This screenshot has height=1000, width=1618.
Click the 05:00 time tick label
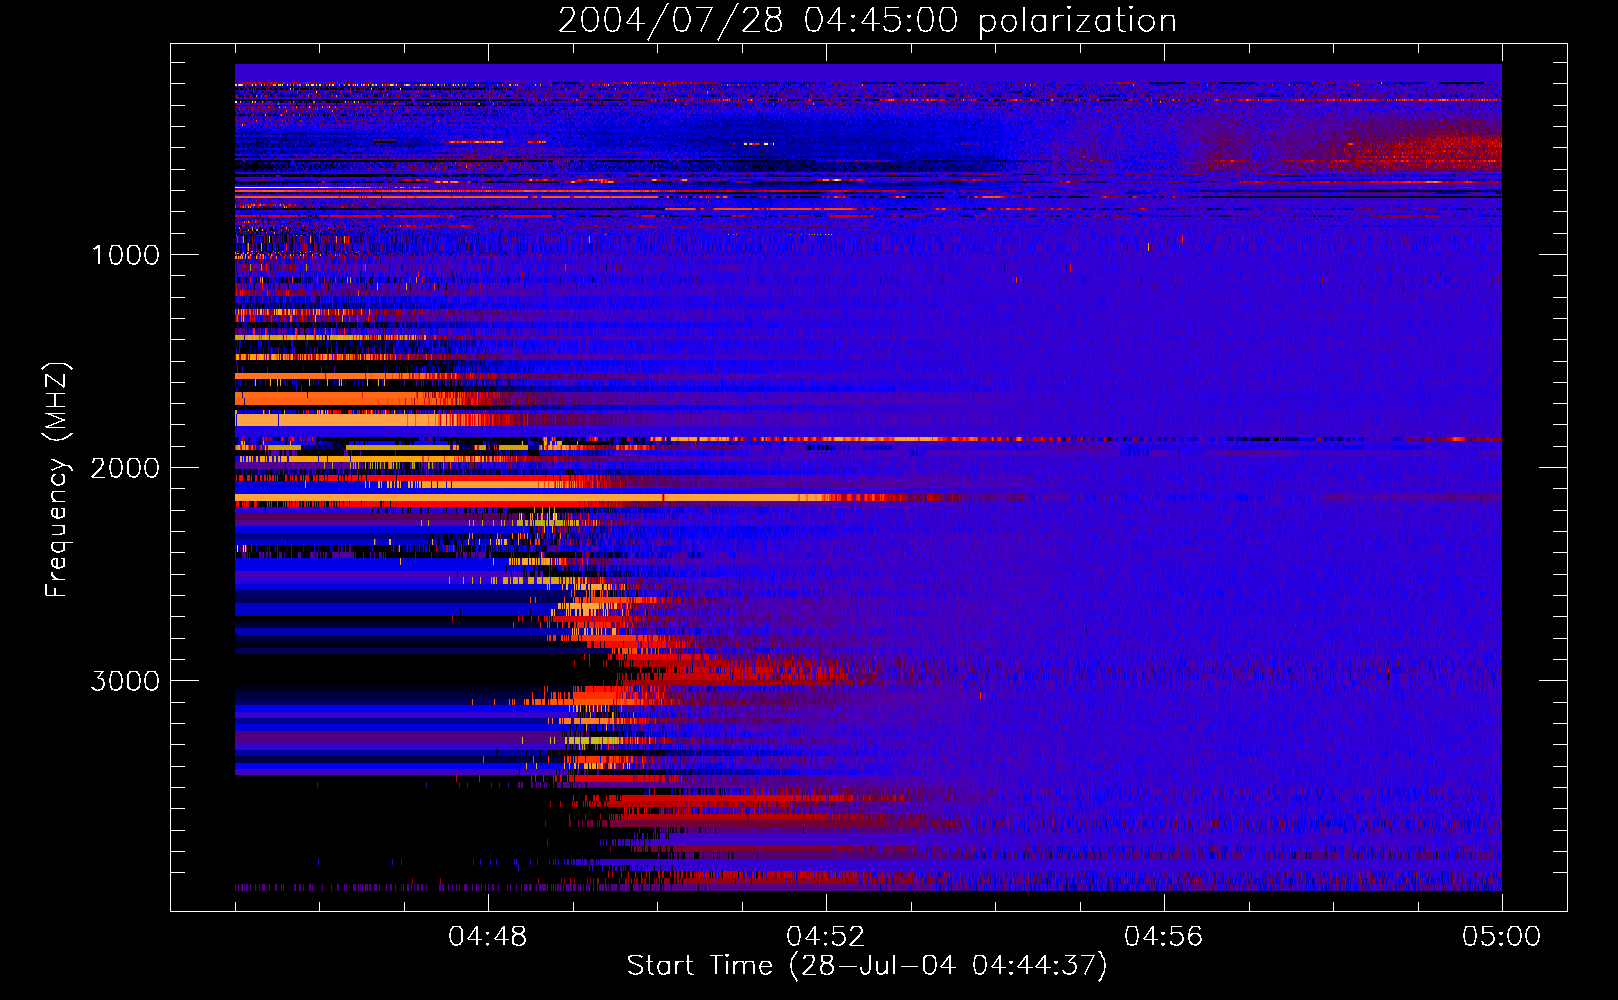click(1501, 937)
